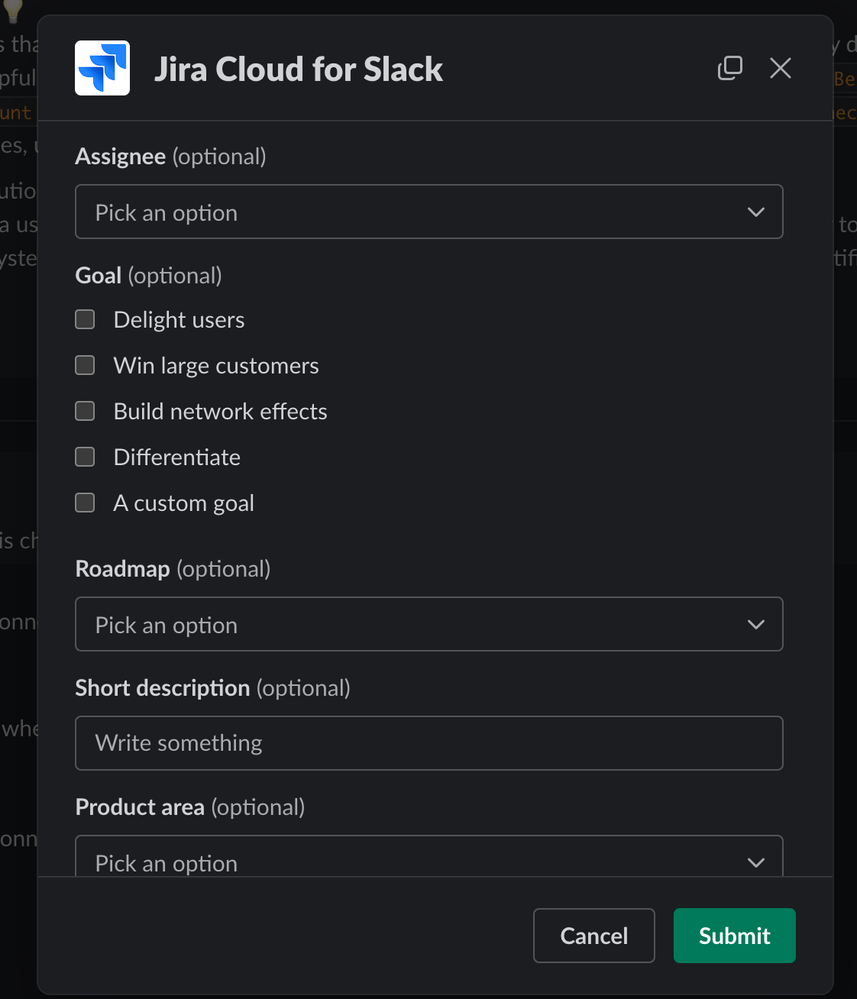Check A custom goal option
857x999 pixels.
[85, 503]
